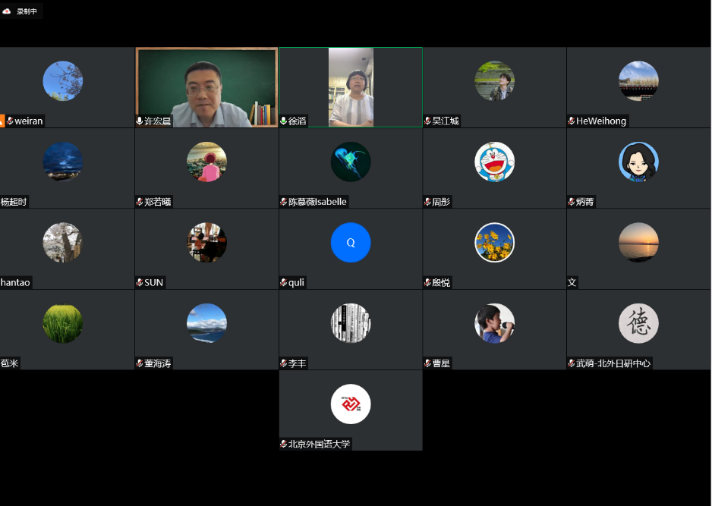Click the sunset avatar in the 文 tile
The width and height of the screenshot is (712, 506).
click(638, 243)
